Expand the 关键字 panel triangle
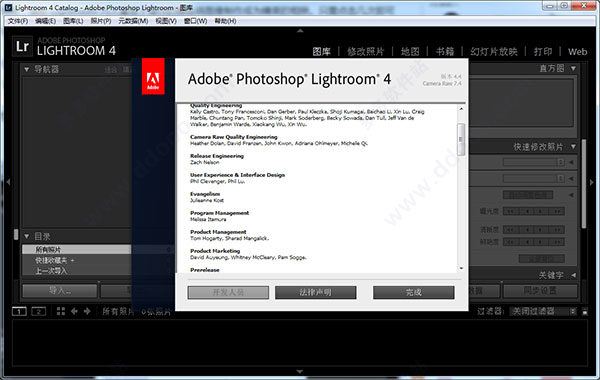The image size is (600, 380). click(574, 275)
